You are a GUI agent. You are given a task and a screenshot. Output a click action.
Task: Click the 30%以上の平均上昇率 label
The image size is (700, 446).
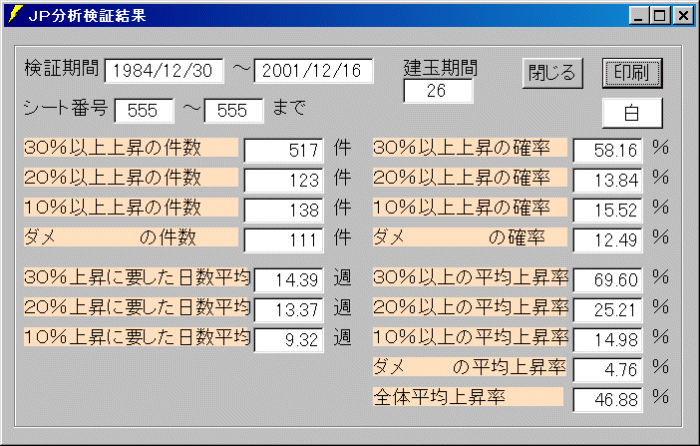coord(471,277)
